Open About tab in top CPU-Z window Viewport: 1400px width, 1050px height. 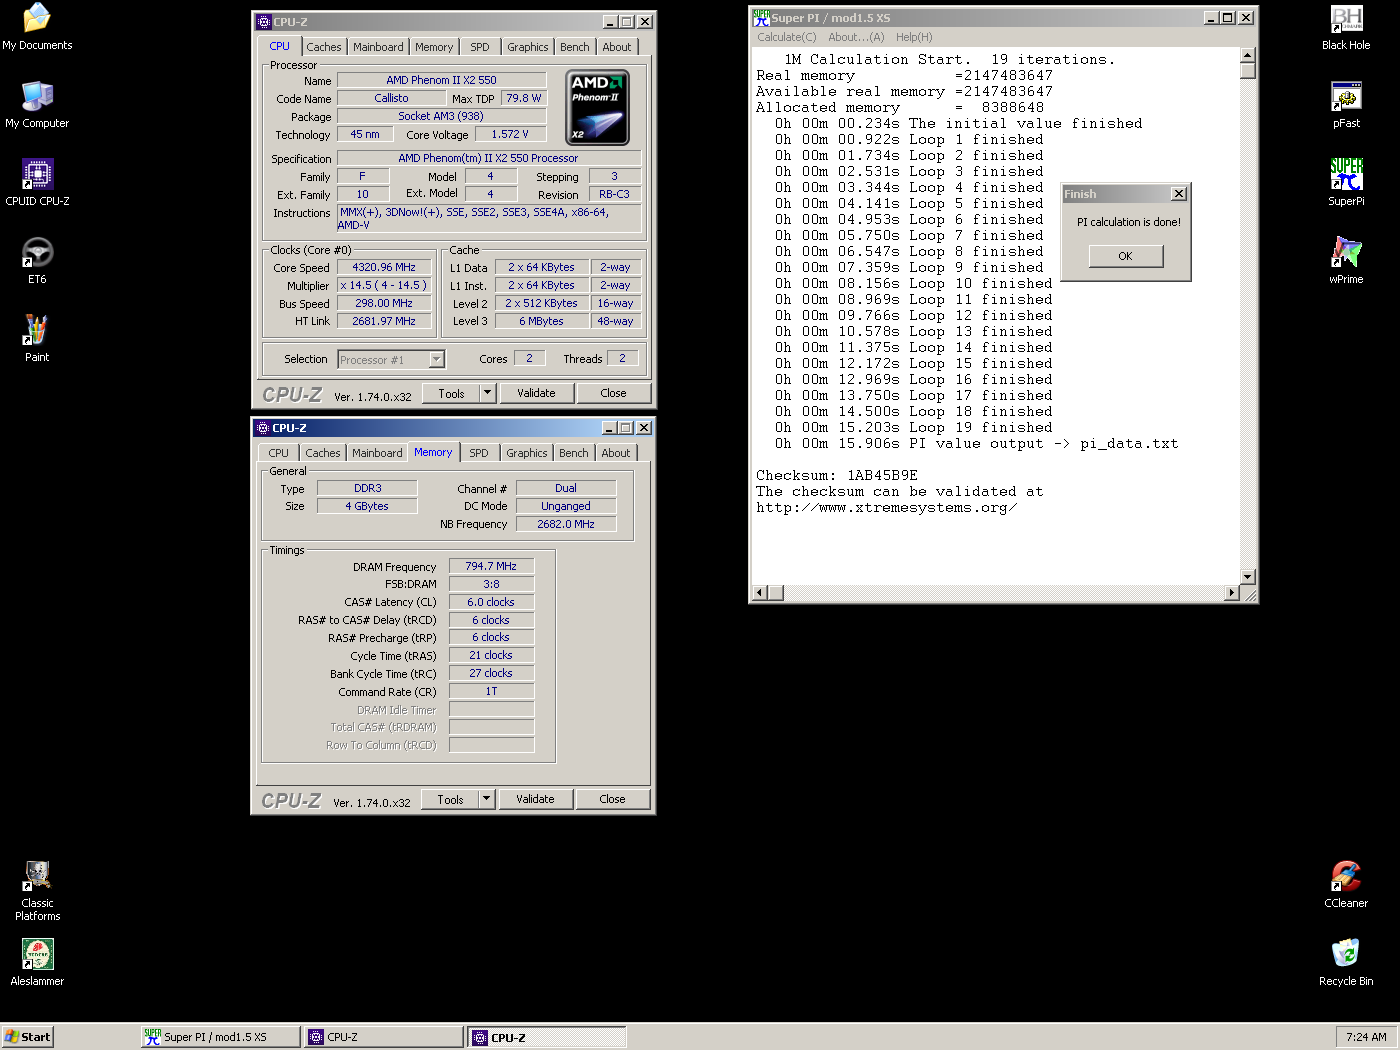[617, 47]
